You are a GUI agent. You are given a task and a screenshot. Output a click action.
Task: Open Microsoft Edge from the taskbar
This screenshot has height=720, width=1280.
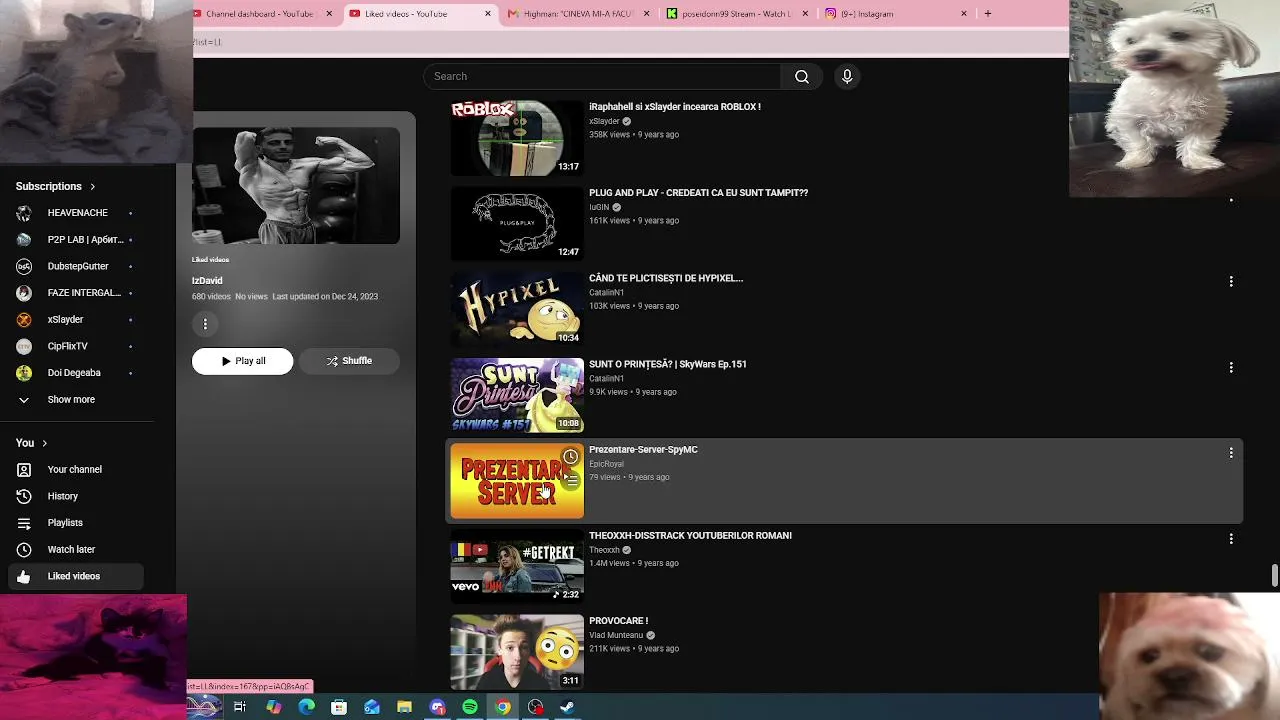[306, 707]
